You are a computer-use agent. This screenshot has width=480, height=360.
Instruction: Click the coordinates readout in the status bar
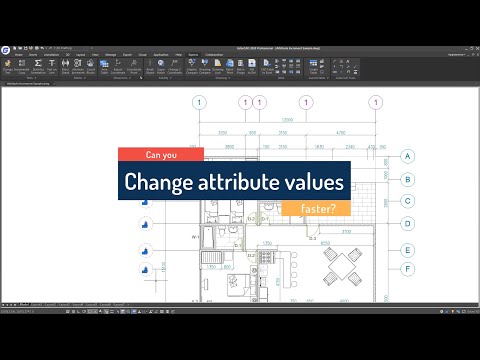tap(17, 311)
